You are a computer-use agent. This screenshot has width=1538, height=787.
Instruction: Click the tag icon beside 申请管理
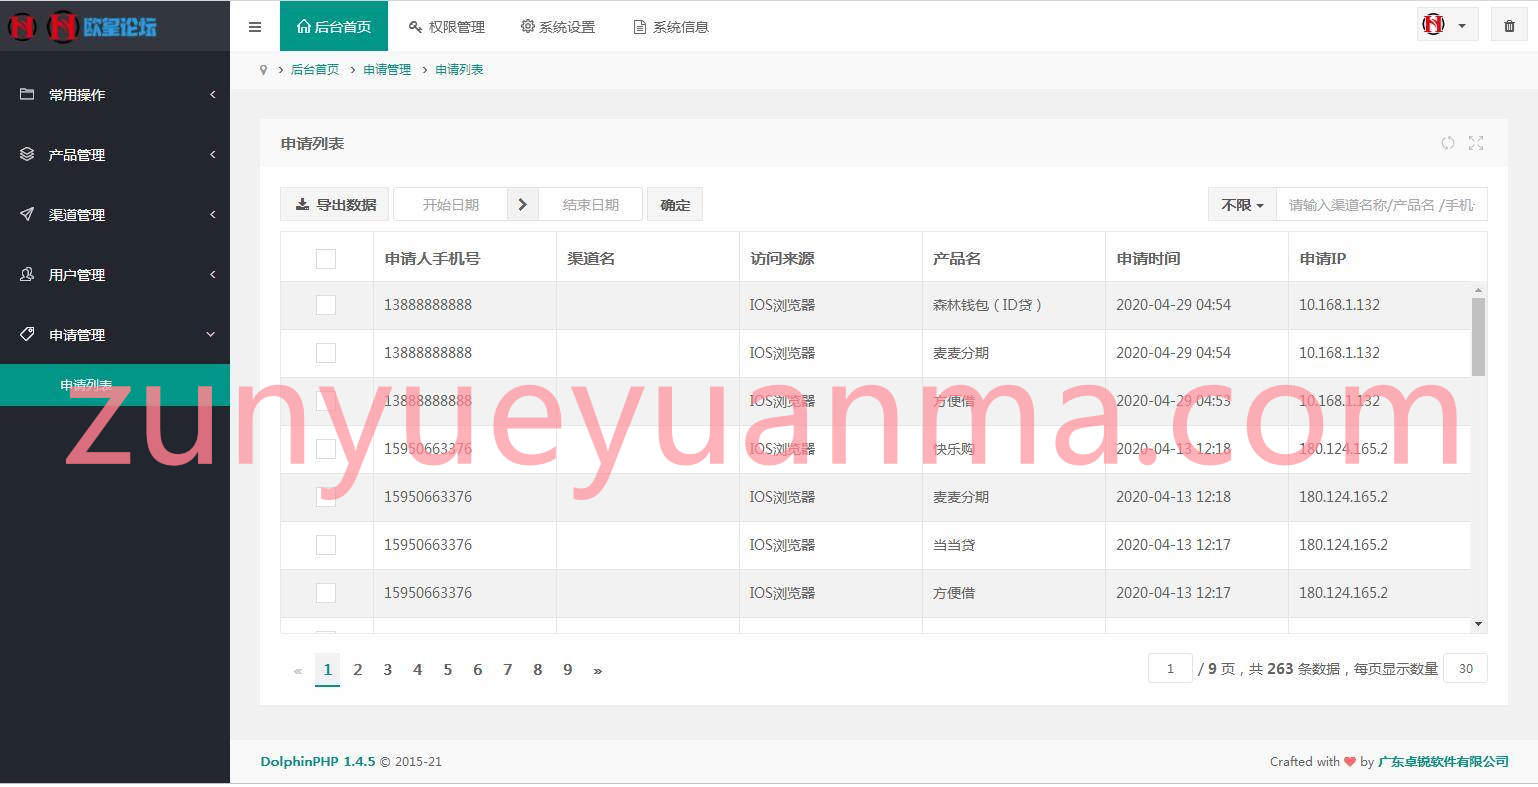pyautogui.click(x=27, y=334)
